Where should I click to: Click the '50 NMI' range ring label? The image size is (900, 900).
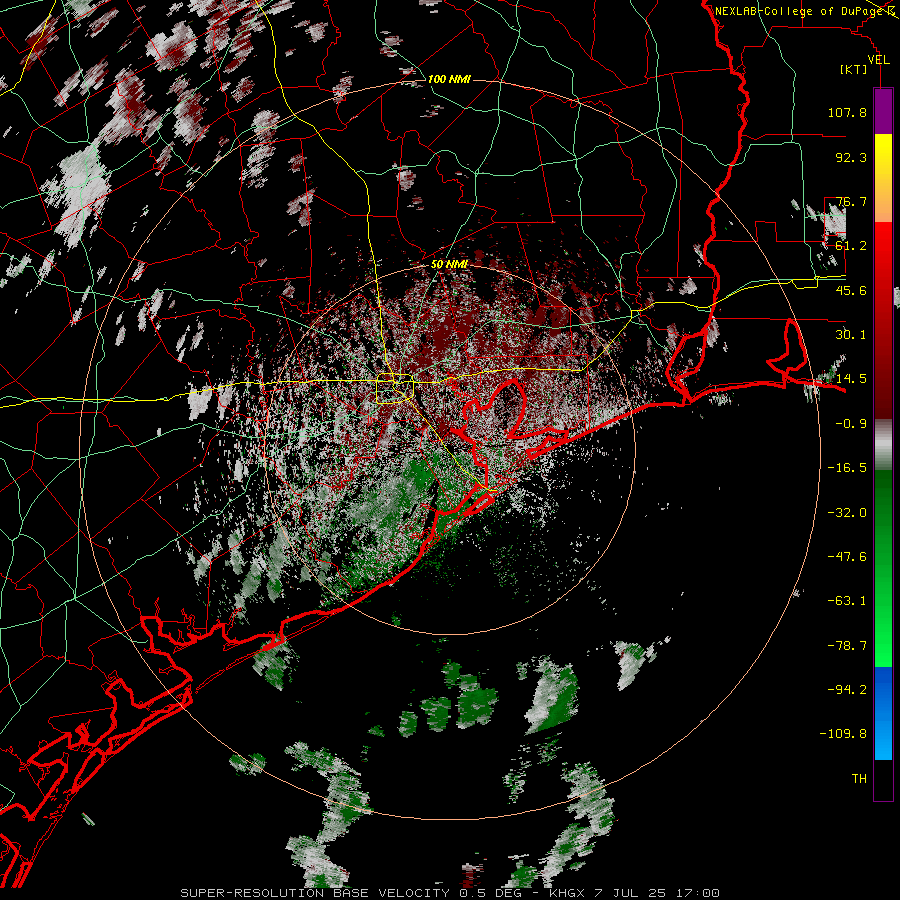449,264
